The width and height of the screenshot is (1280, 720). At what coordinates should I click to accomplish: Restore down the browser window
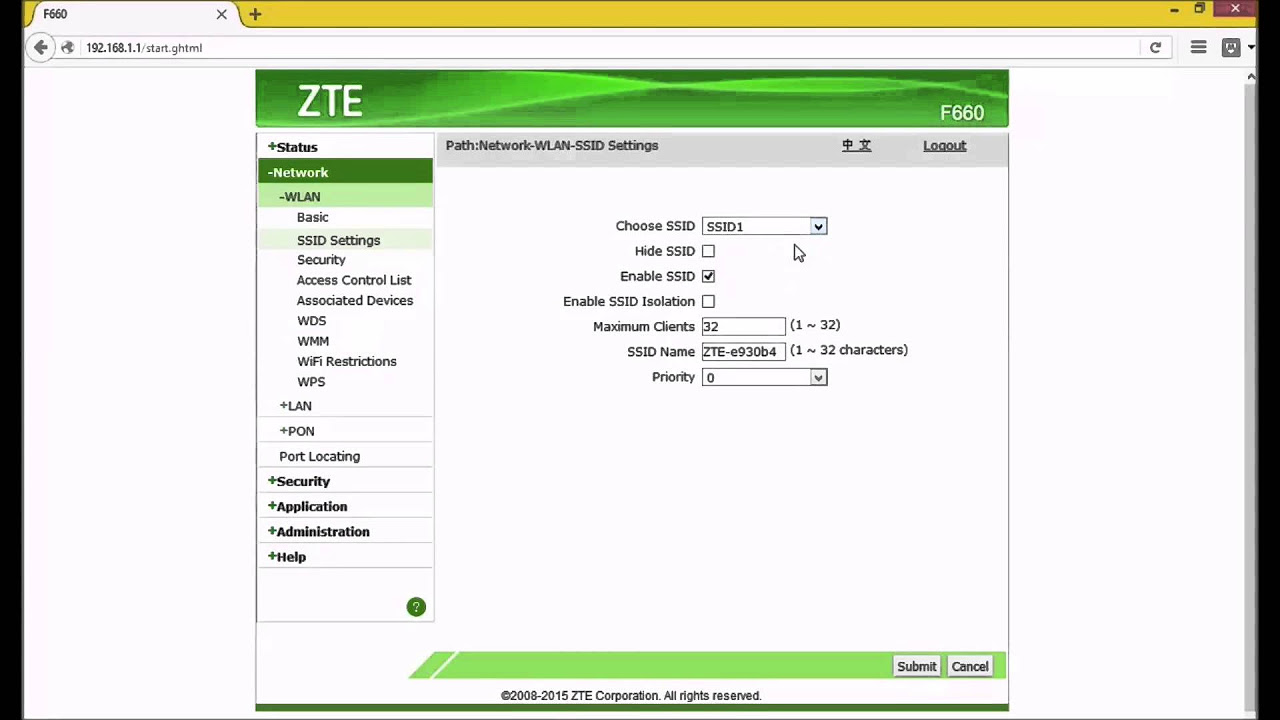[1200, 9]
